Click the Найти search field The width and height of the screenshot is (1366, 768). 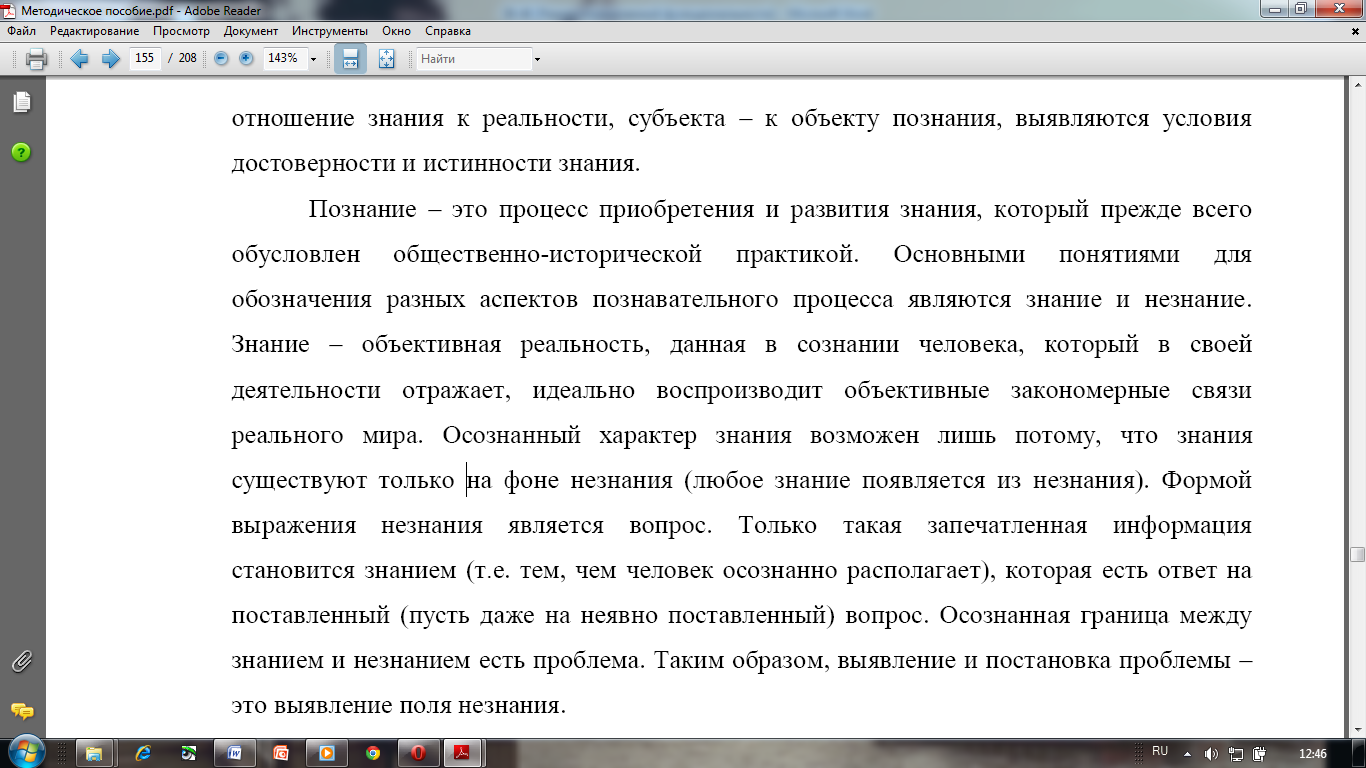tap(474, 59)
